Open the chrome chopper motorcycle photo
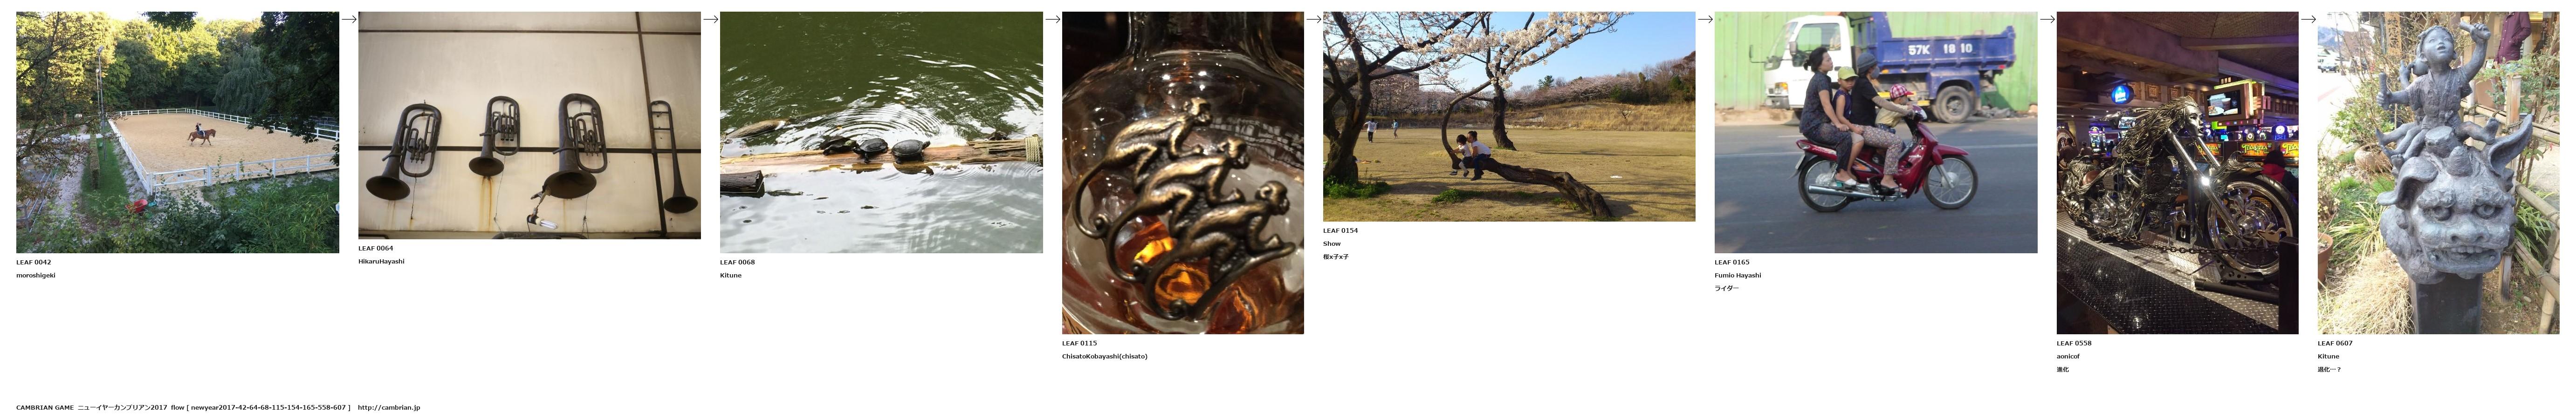Viewport: 2576px width, 419px height. pos(2177,173)
